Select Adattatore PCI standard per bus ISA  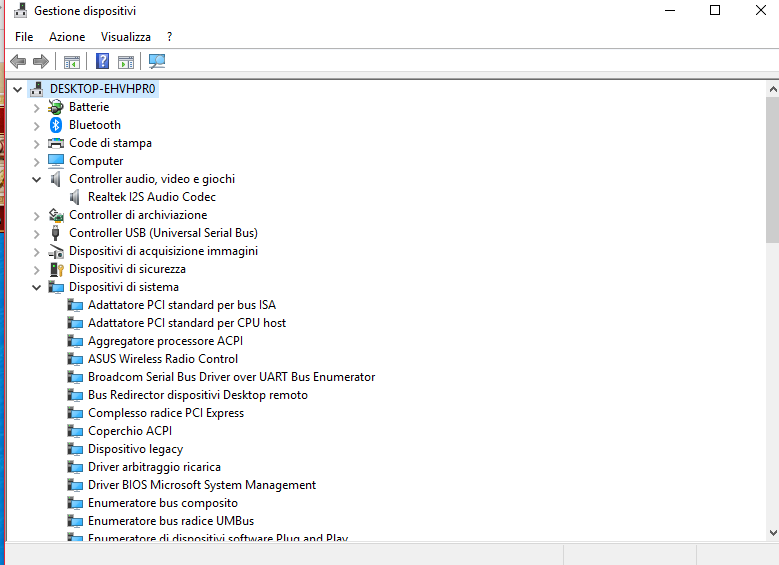pyautogui.click(x=182, y=305)
